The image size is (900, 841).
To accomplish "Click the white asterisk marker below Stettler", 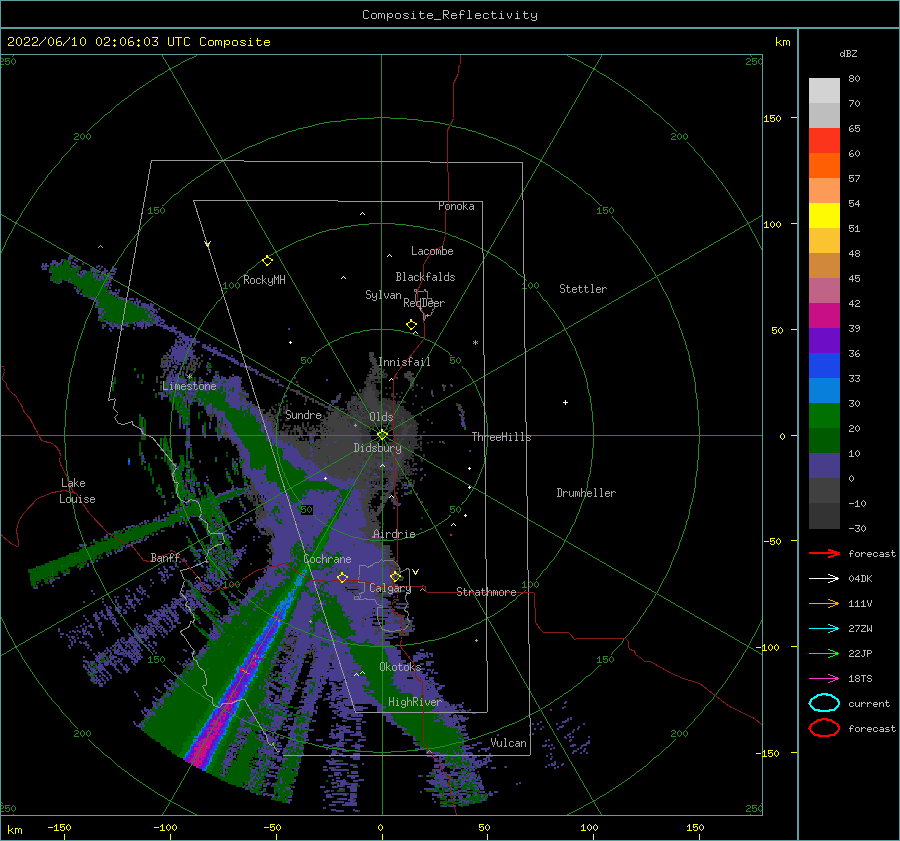I will 475,343.
